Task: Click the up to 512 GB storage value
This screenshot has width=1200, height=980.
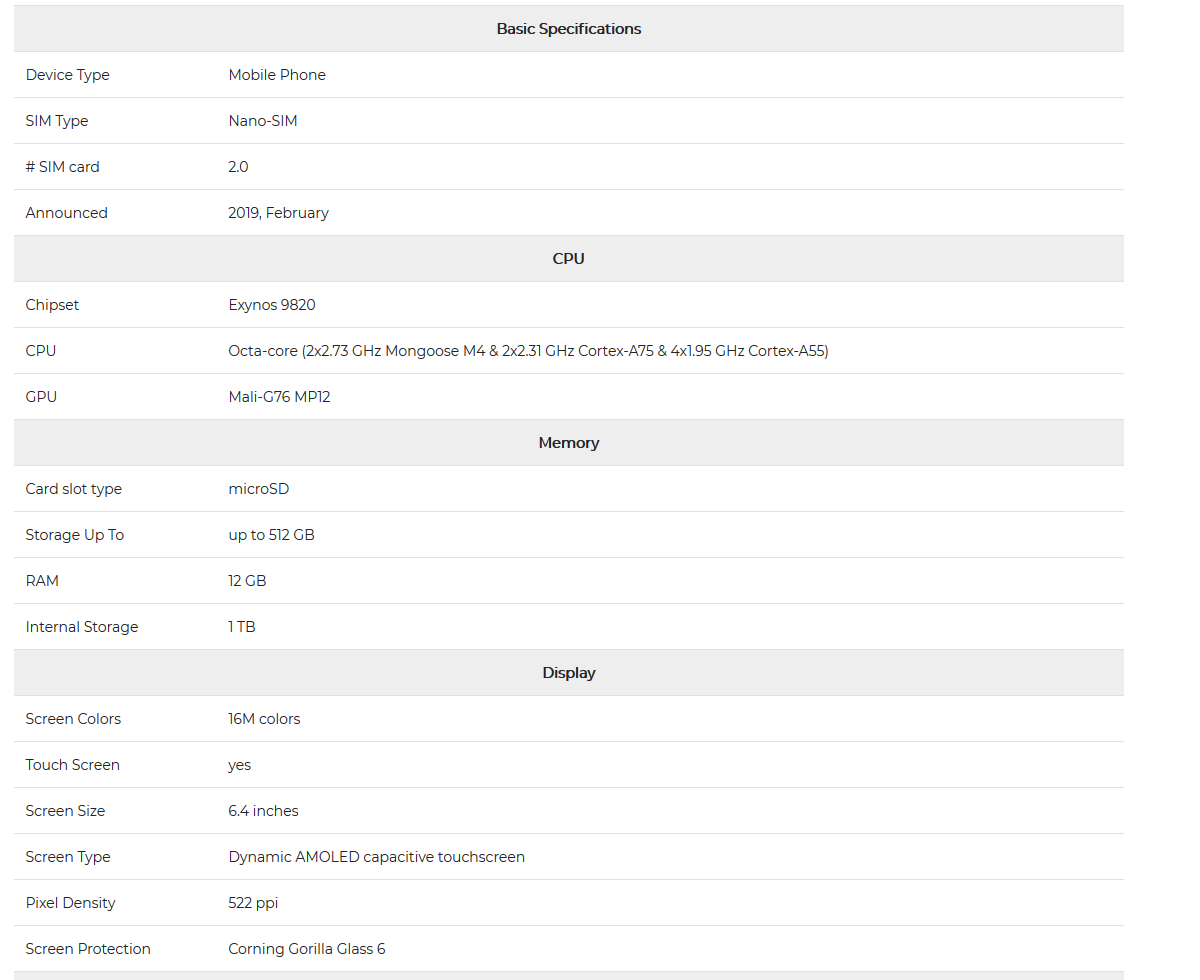Action: point(271,535)
